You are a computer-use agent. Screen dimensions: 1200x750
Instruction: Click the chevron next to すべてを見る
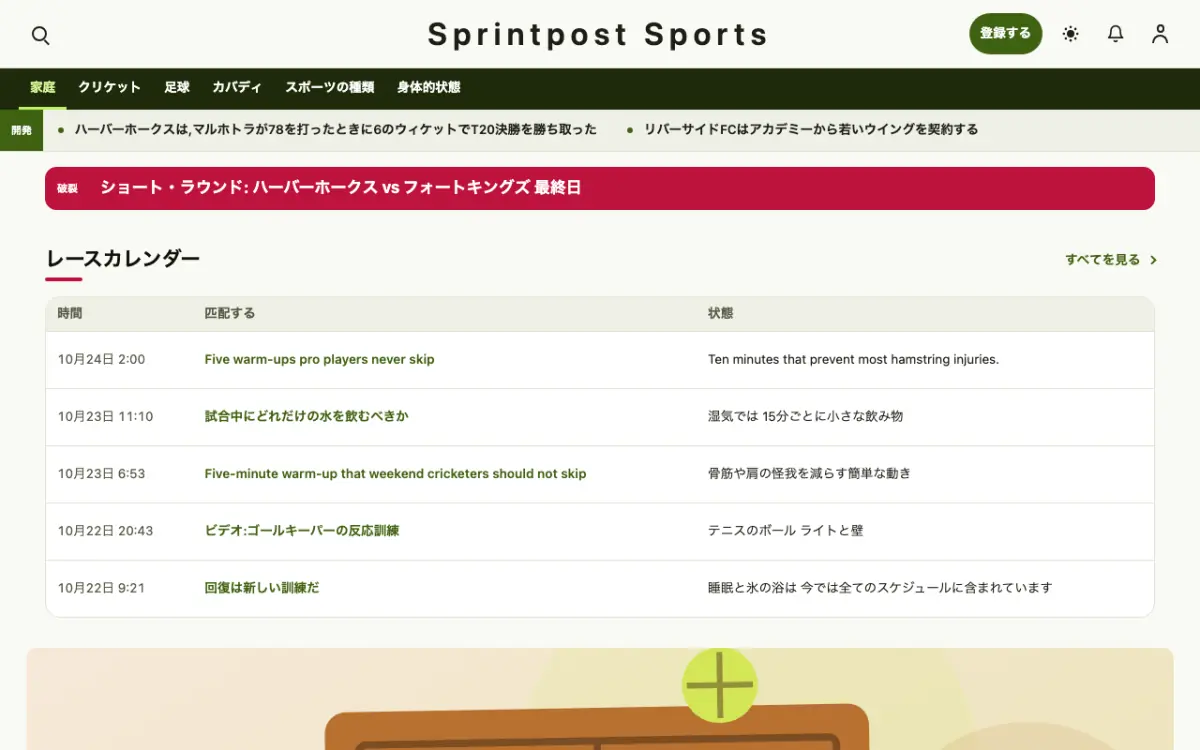click(x=1153, y=260)
